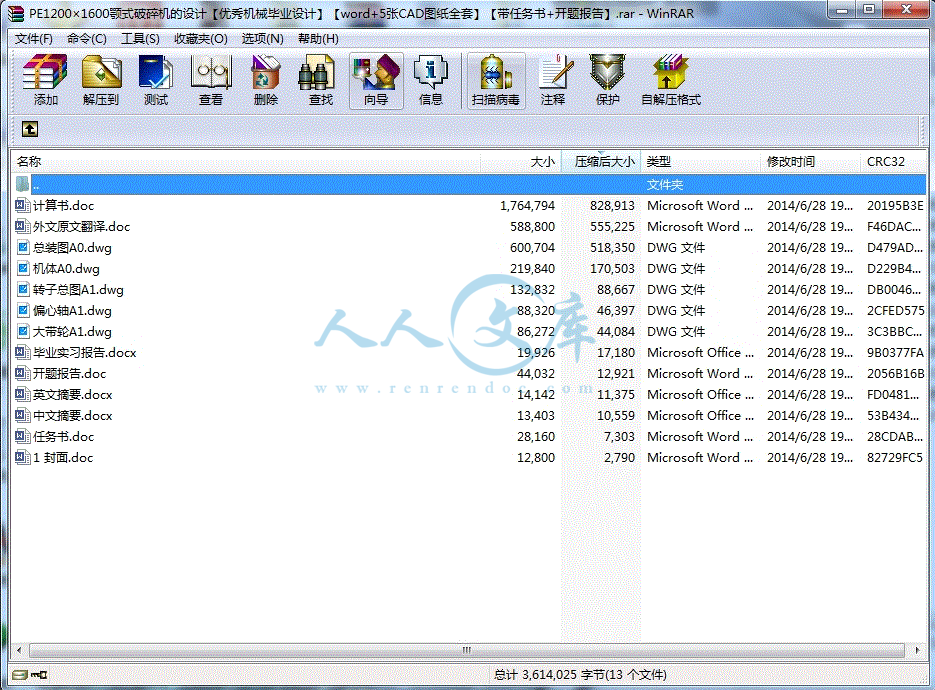Click the key password icon in the status bar
This screenshot has width=935, height=690.
[x=39, y=674]
